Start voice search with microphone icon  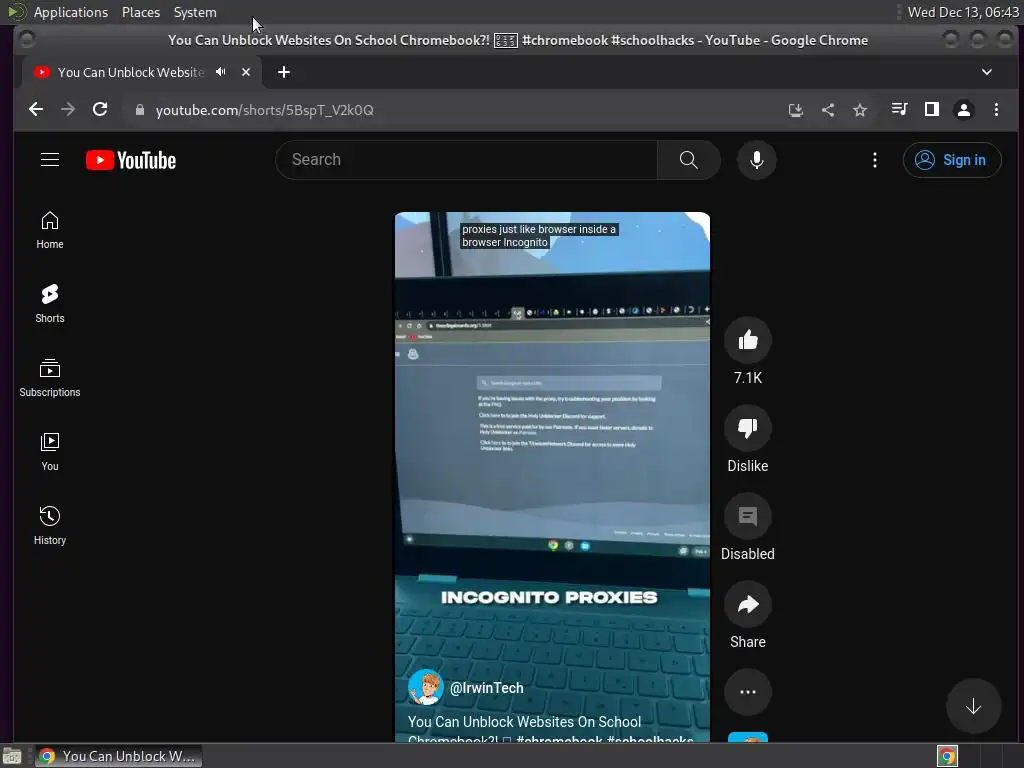pyautogui.click(x=756, y=160)
